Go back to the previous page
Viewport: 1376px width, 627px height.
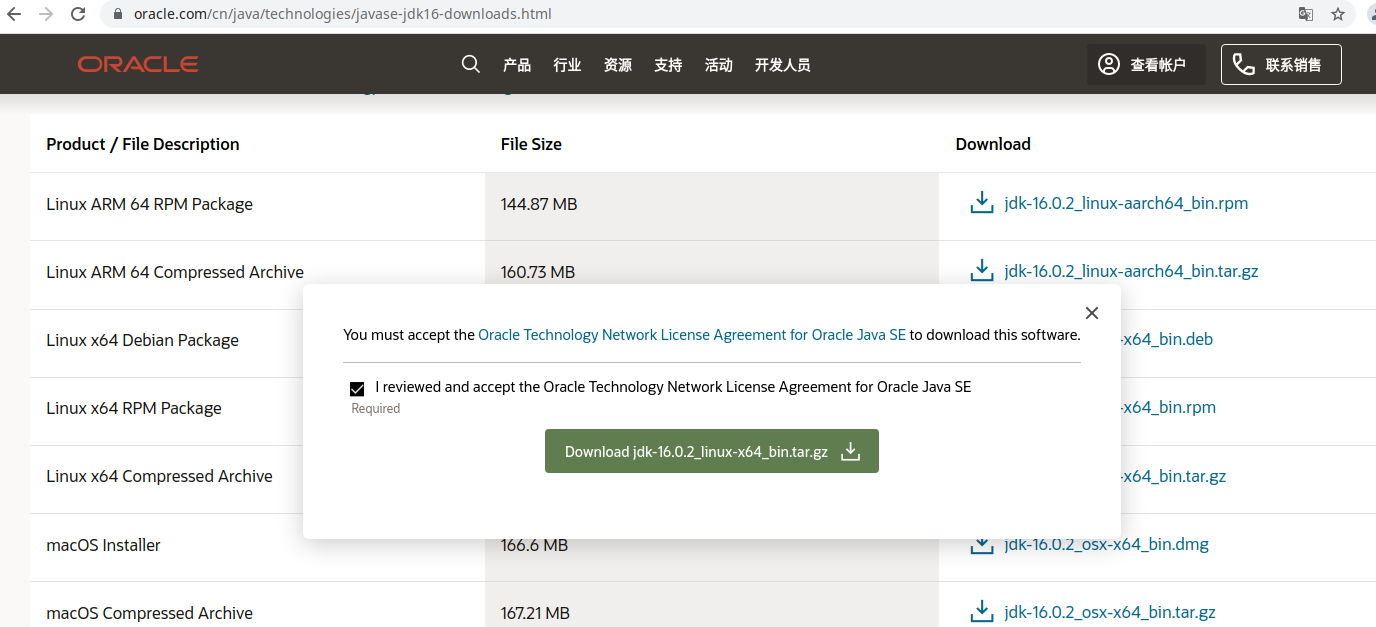(14, 14)
